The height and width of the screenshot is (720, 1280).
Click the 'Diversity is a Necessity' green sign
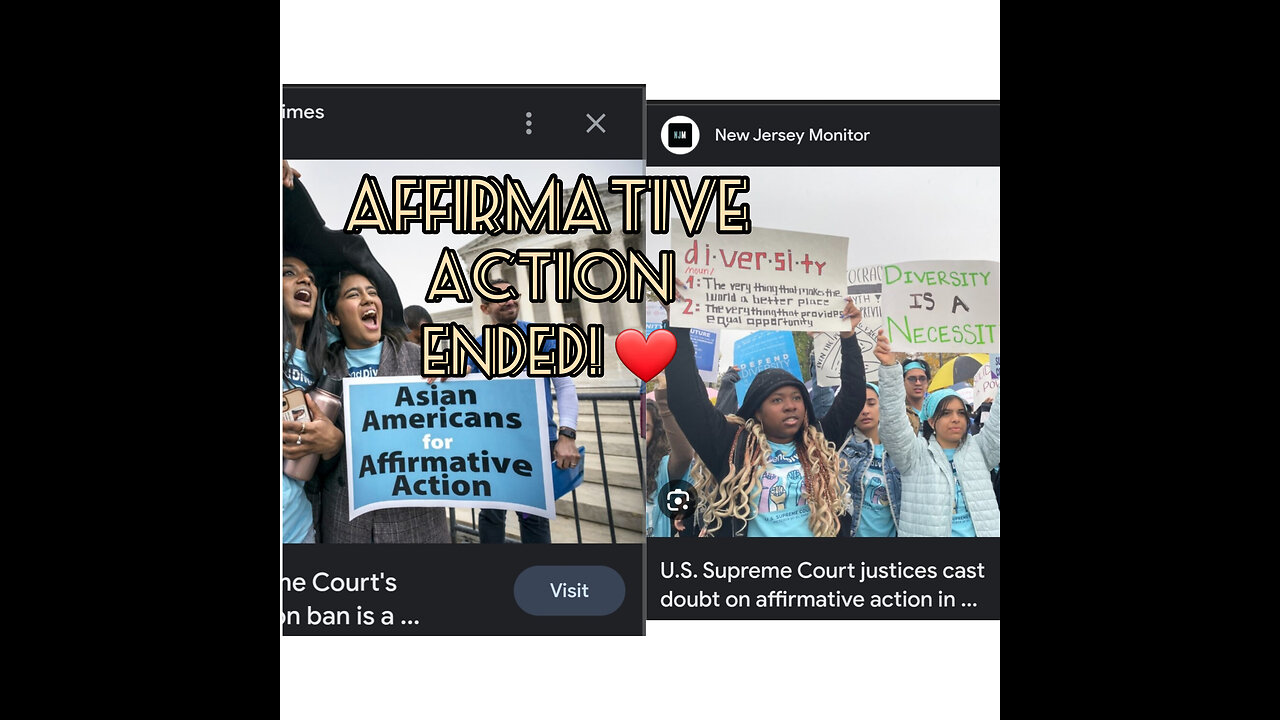pos(939,304)
